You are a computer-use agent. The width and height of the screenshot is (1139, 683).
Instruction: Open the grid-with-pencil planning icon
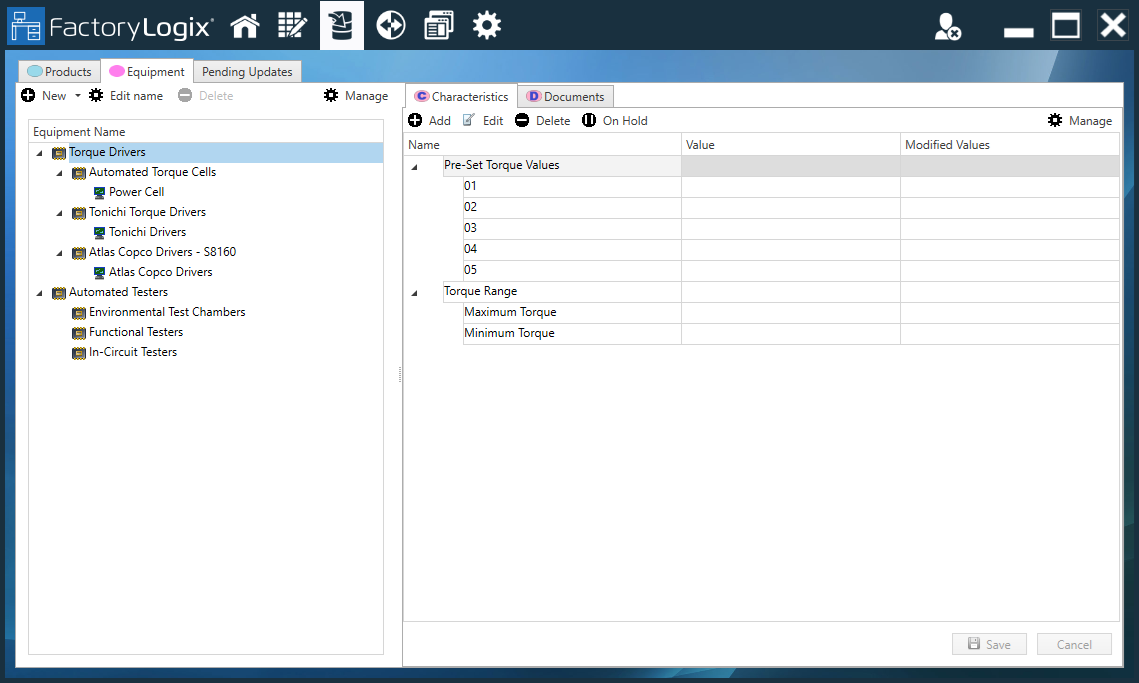click(292, 26)
